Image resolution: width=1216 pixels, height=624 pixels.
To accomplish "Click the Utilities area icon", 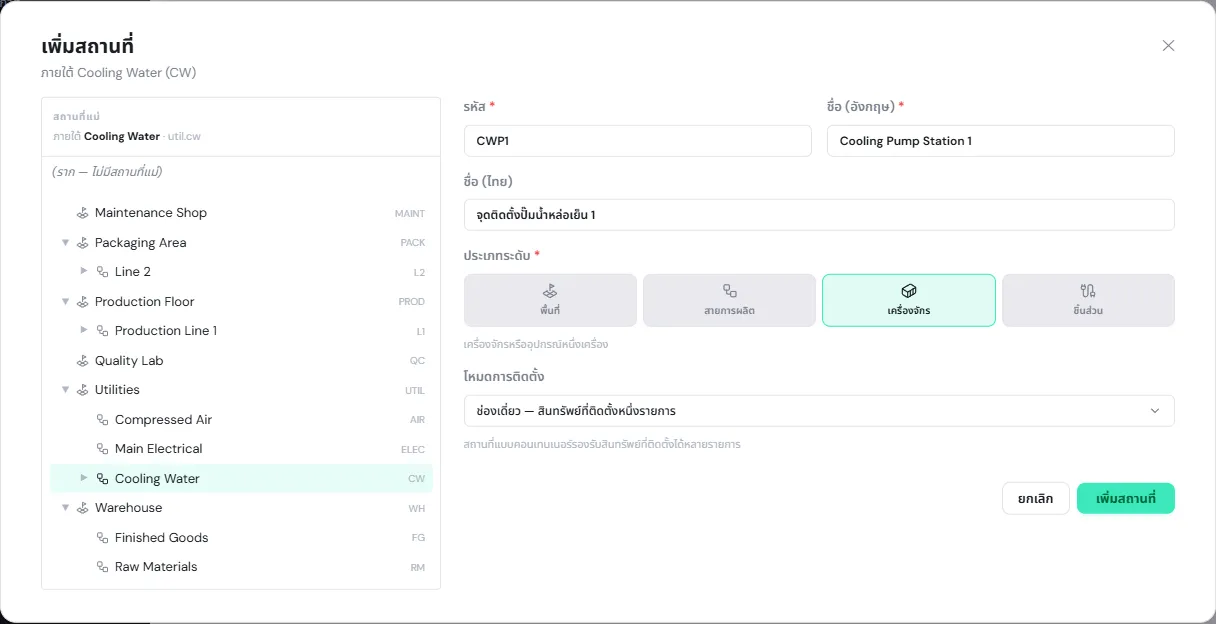I will pyautogui.click(x=83, y=390).
